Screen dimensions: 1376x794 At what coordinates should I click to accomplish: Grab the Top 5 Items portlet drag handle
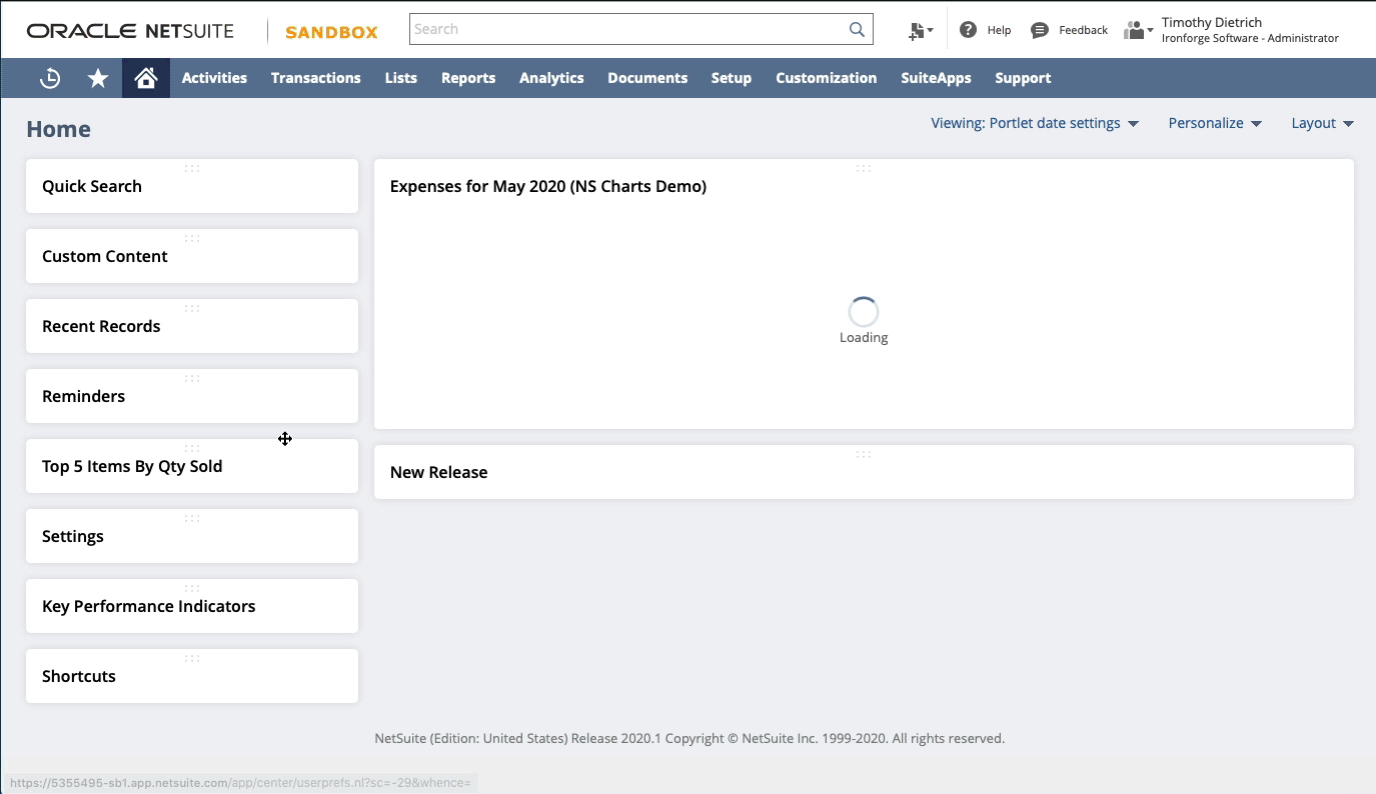pyautogui.click(x=192, y=448)
